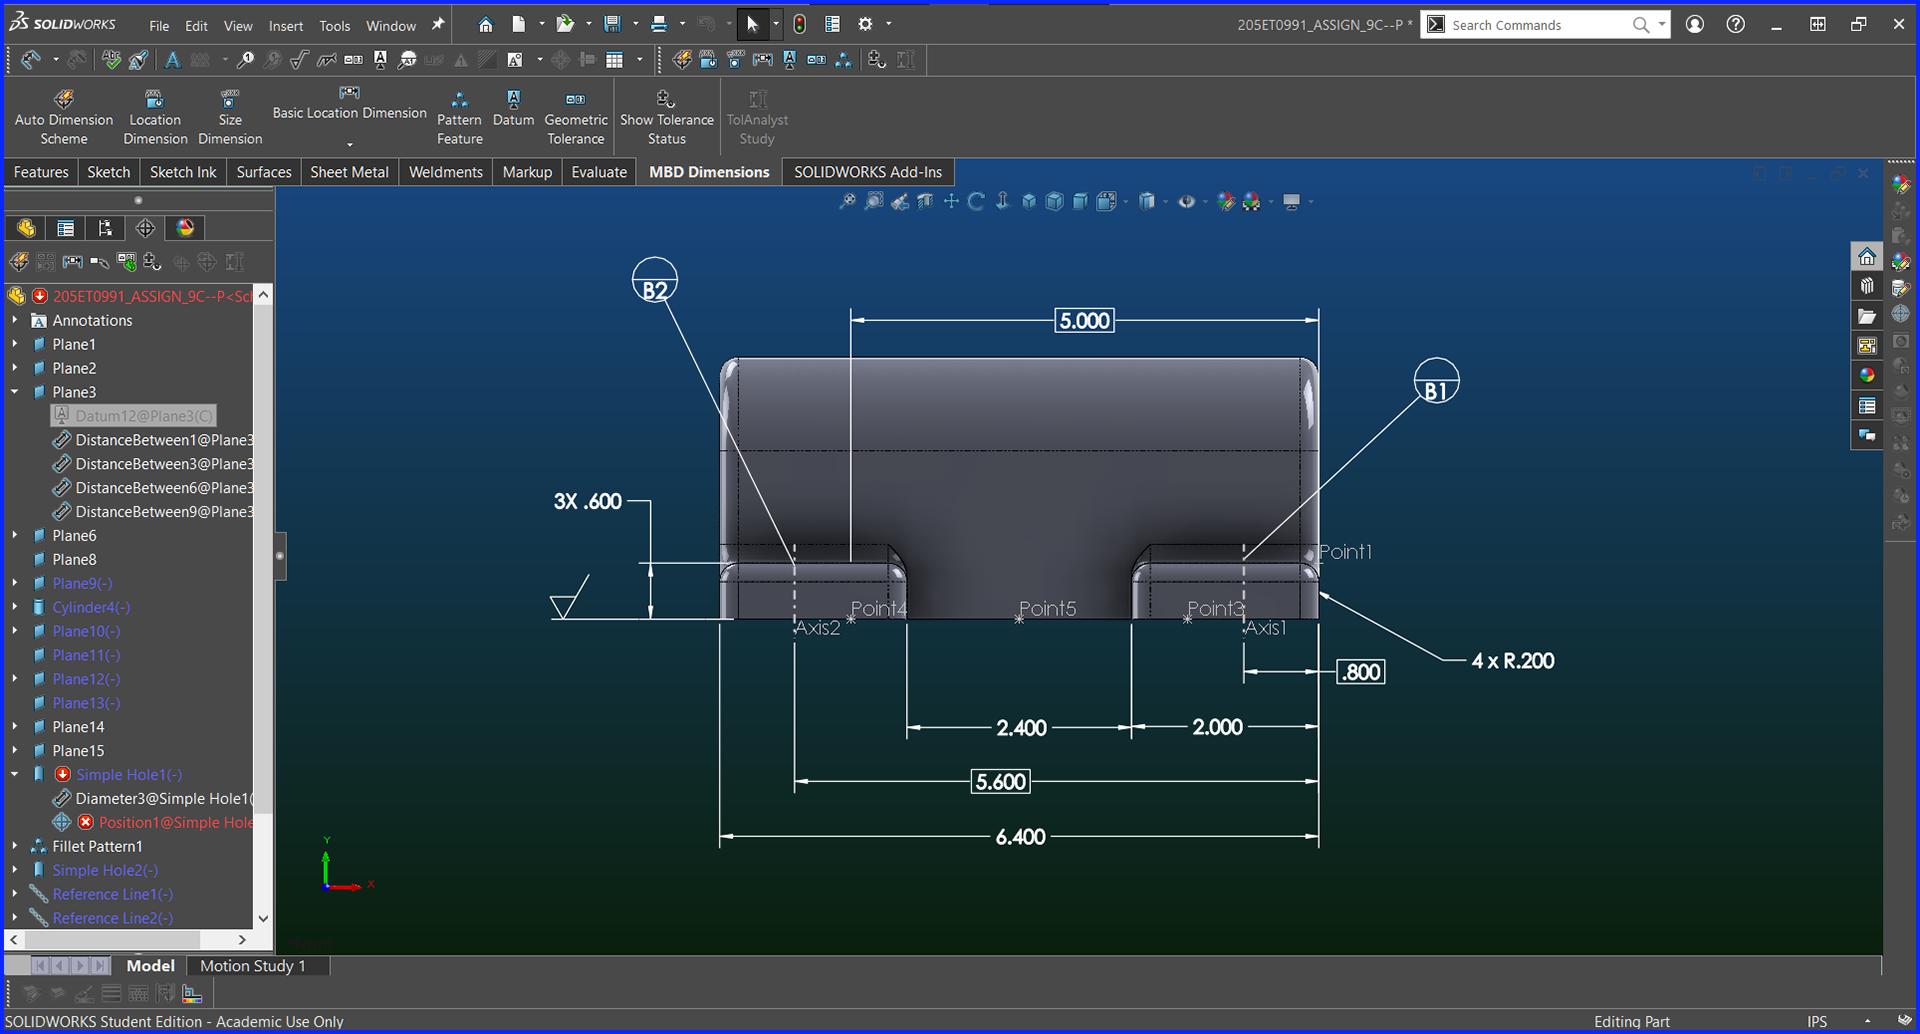The width and height of the screenshot is (1920, 1034).
Task: Click the B2 datum target balloon
Action: click(655, 282)
